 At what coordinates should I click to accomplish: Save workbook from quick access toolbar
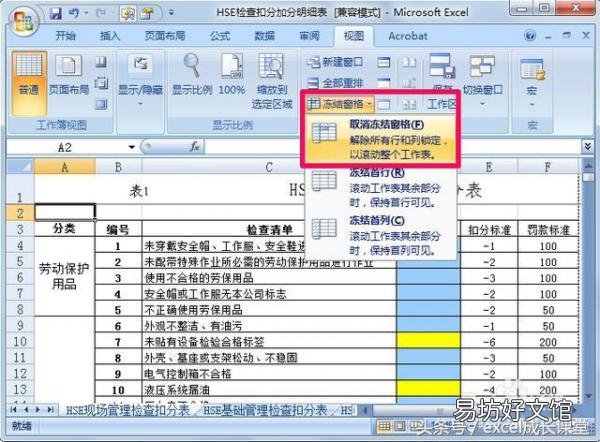click(56, 14)
